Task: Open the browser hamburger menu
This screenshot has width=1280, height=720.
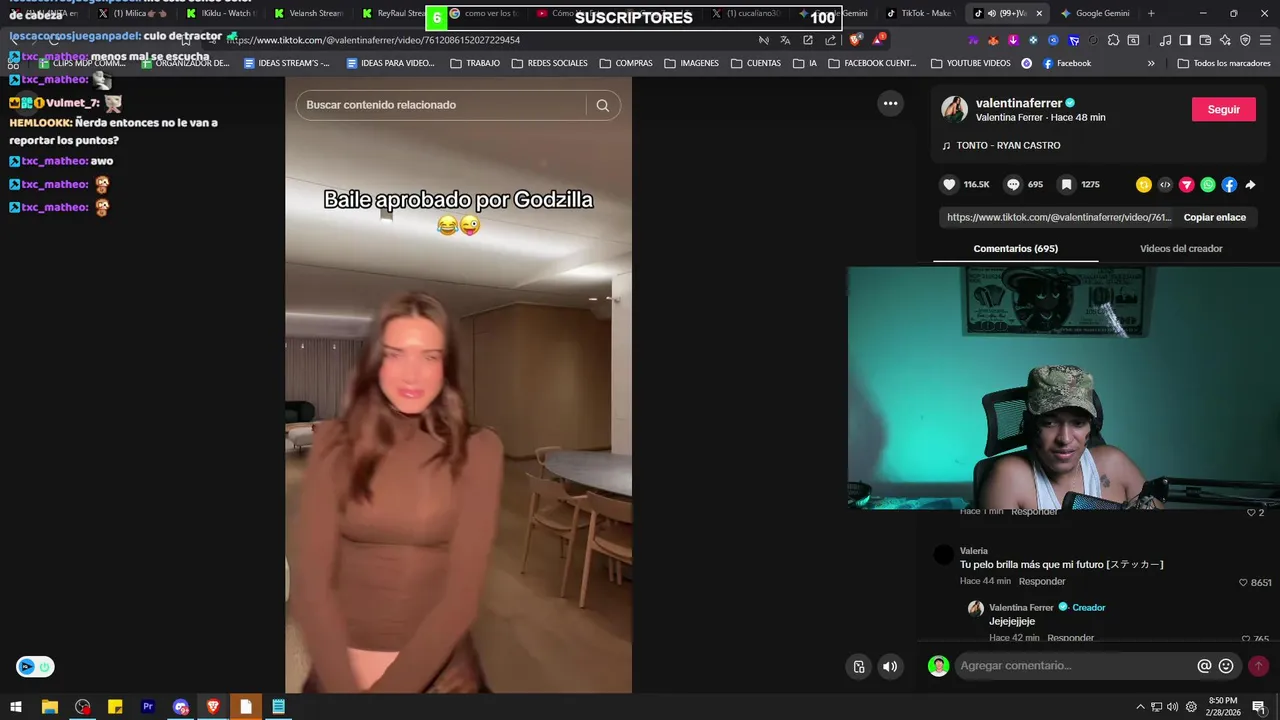Action: (x=1265, y=40)
